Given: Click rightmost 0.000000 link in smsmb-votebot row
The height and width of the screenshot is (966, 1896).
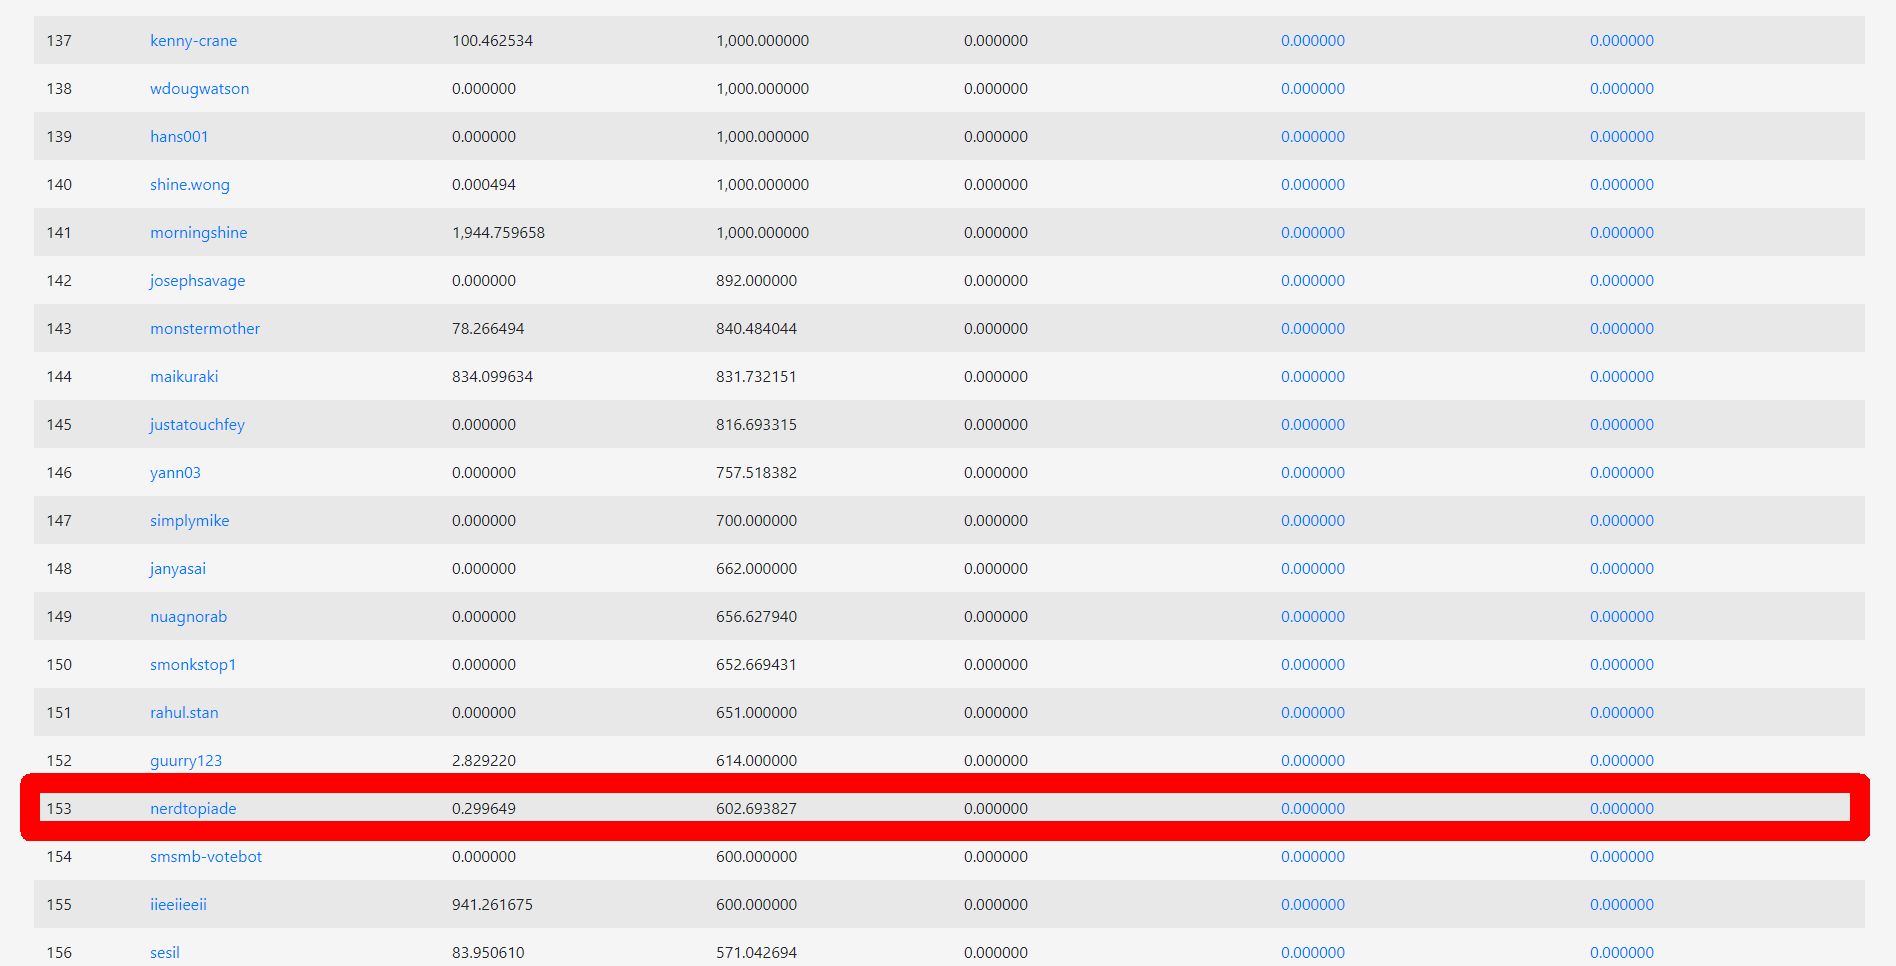Looking at the screenshot, I should (1622, 857).
